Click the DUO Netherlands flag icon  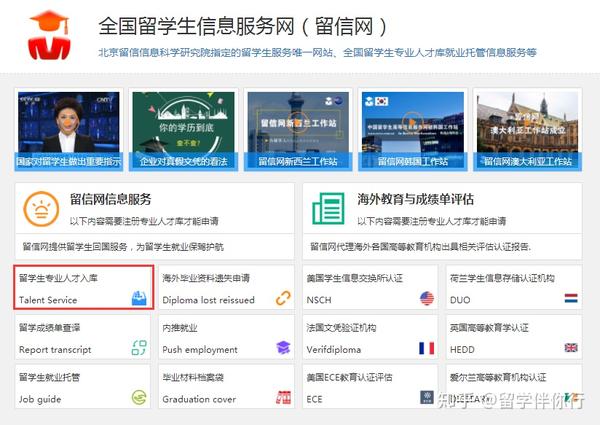[x=571, y=298]
